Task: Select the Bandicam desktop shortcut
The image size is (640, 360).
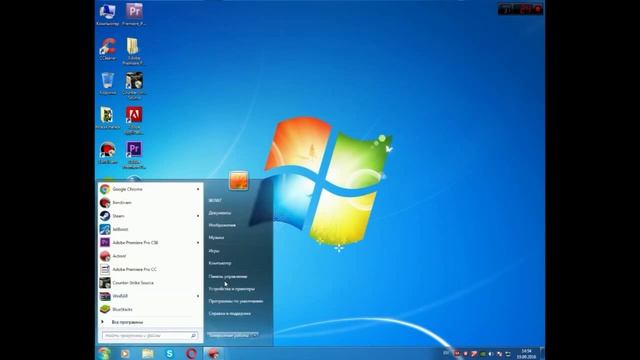Action: tap(108, 153)
